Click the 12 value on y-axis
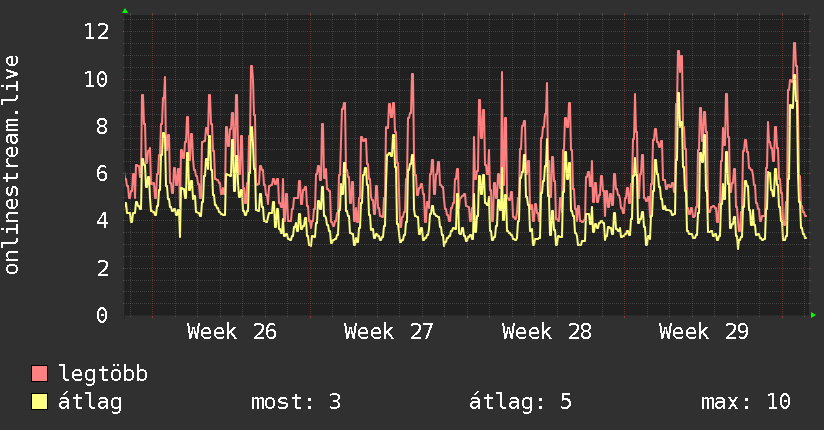 (97, 32)
